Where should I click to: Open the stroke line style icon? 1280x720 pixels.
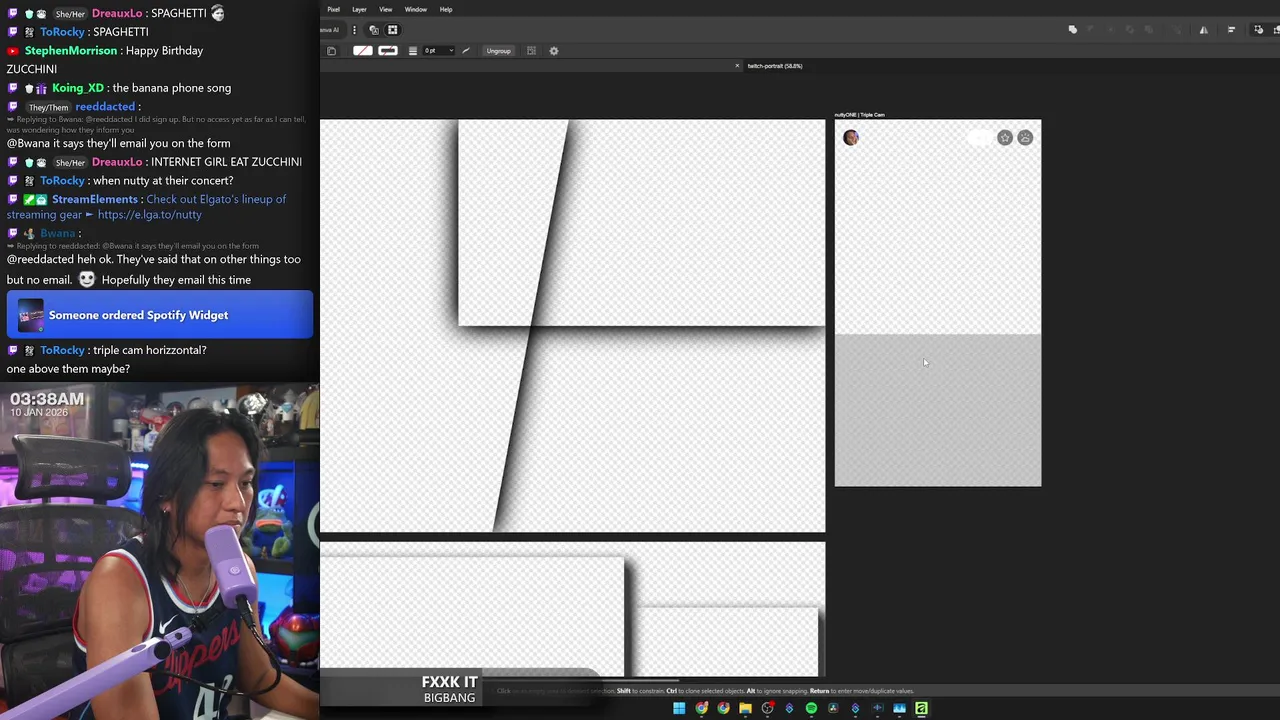click(413, 51)
